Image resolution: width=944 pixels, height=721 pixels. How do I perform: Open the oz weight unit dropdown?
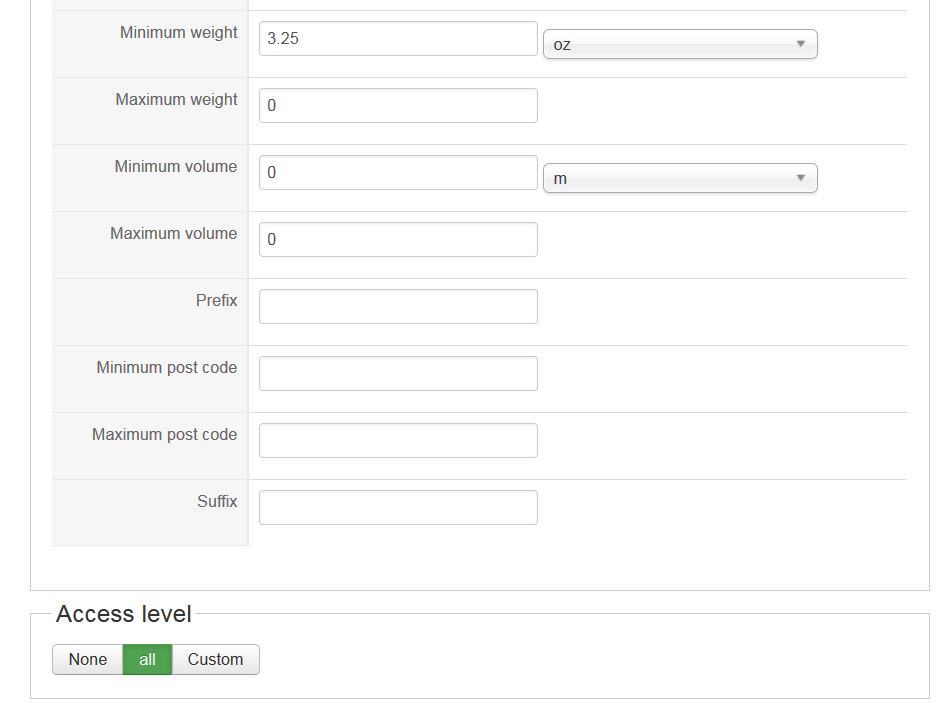(680, 44)
